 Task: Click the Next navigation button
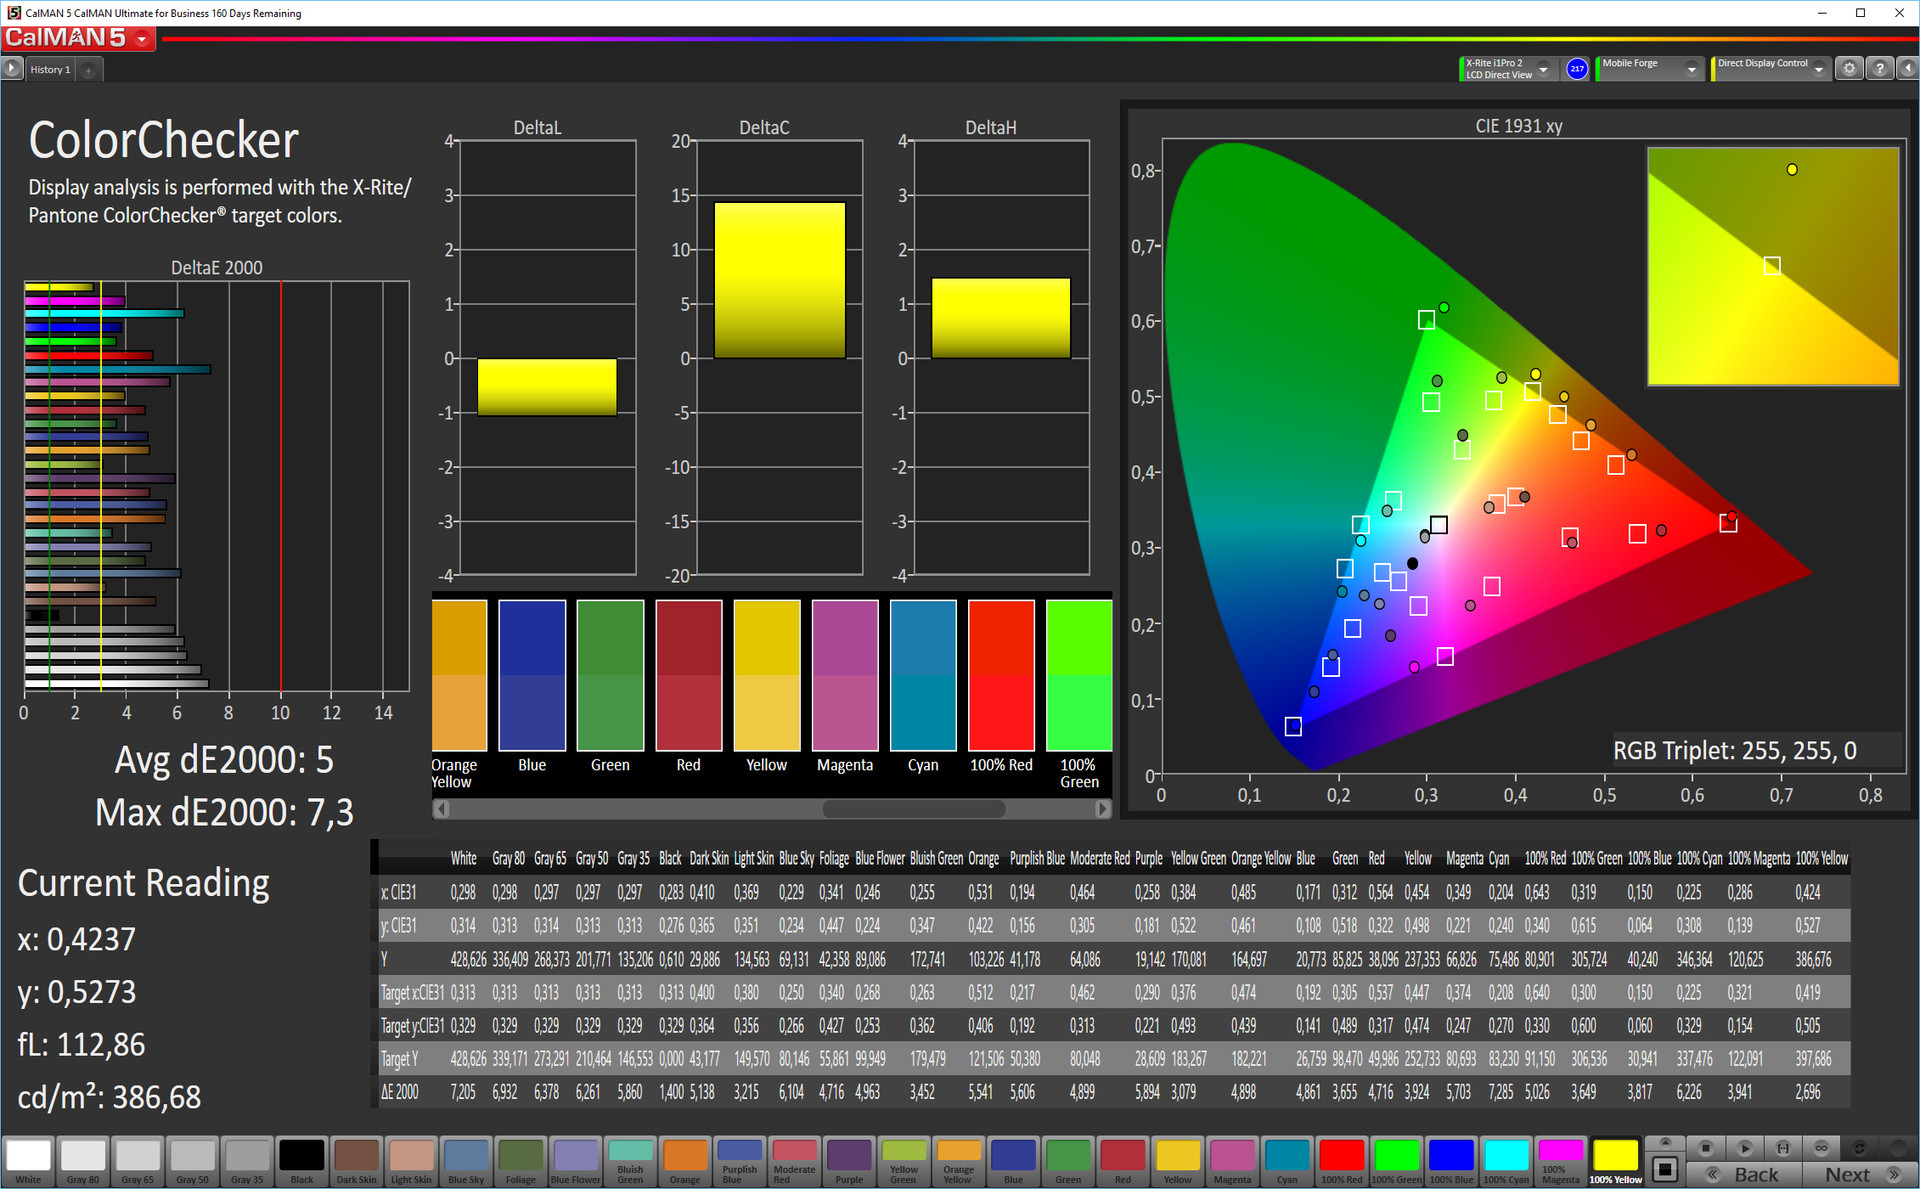point(1859,1175)
